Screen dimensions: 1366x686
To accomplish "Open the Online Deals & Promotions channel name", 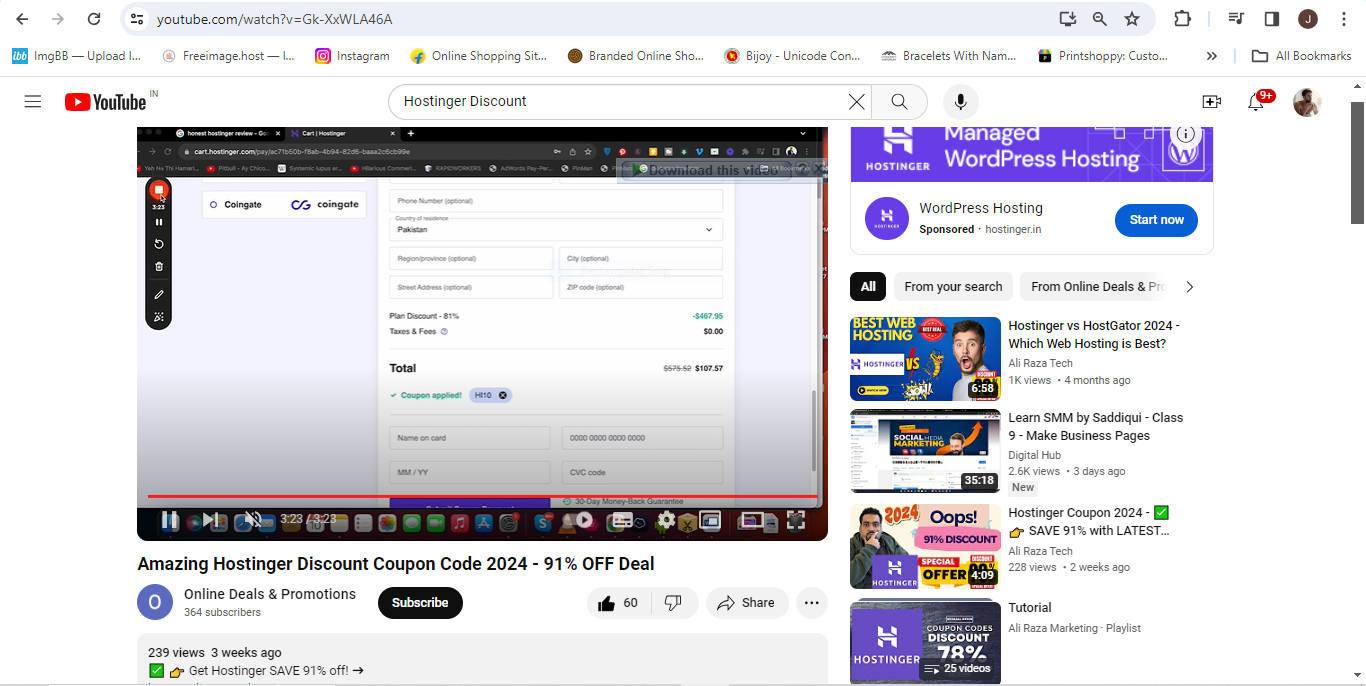I will tap(270, 594).
